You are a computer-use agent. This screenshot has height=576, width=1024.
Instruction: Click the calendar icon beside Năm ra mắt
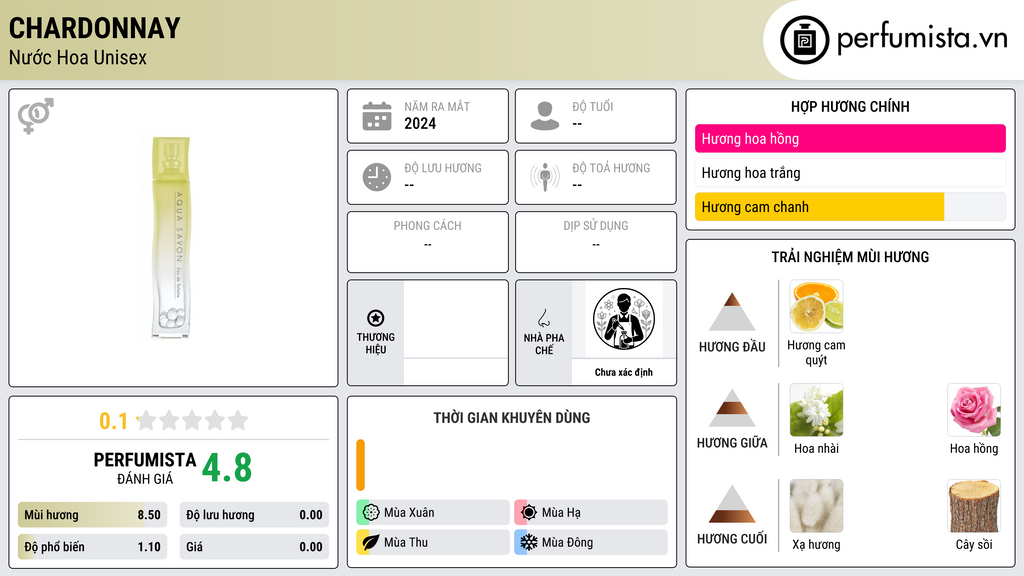(x=377, y=116)
